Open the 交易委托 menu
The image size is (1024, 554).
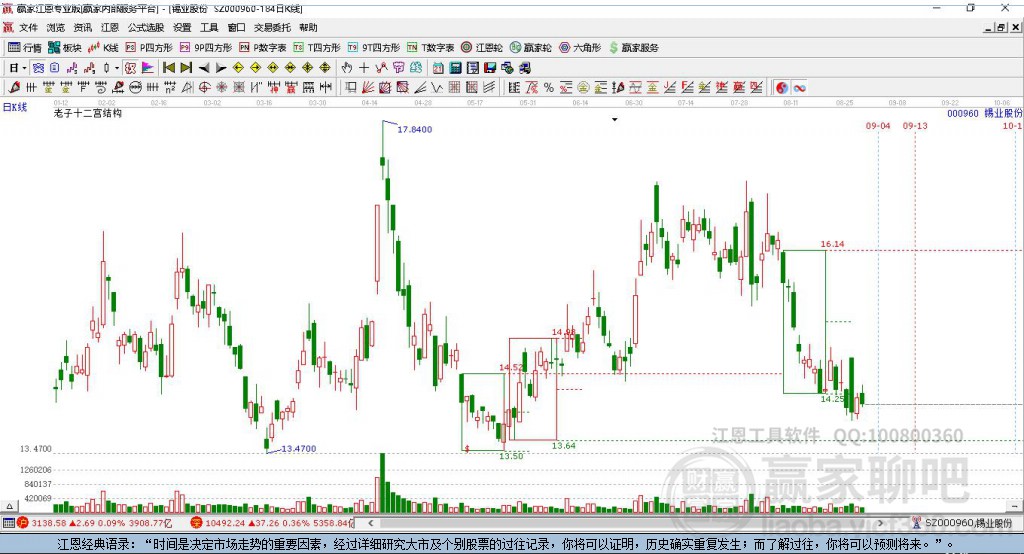pyautogui.click(x=272, y=27)
